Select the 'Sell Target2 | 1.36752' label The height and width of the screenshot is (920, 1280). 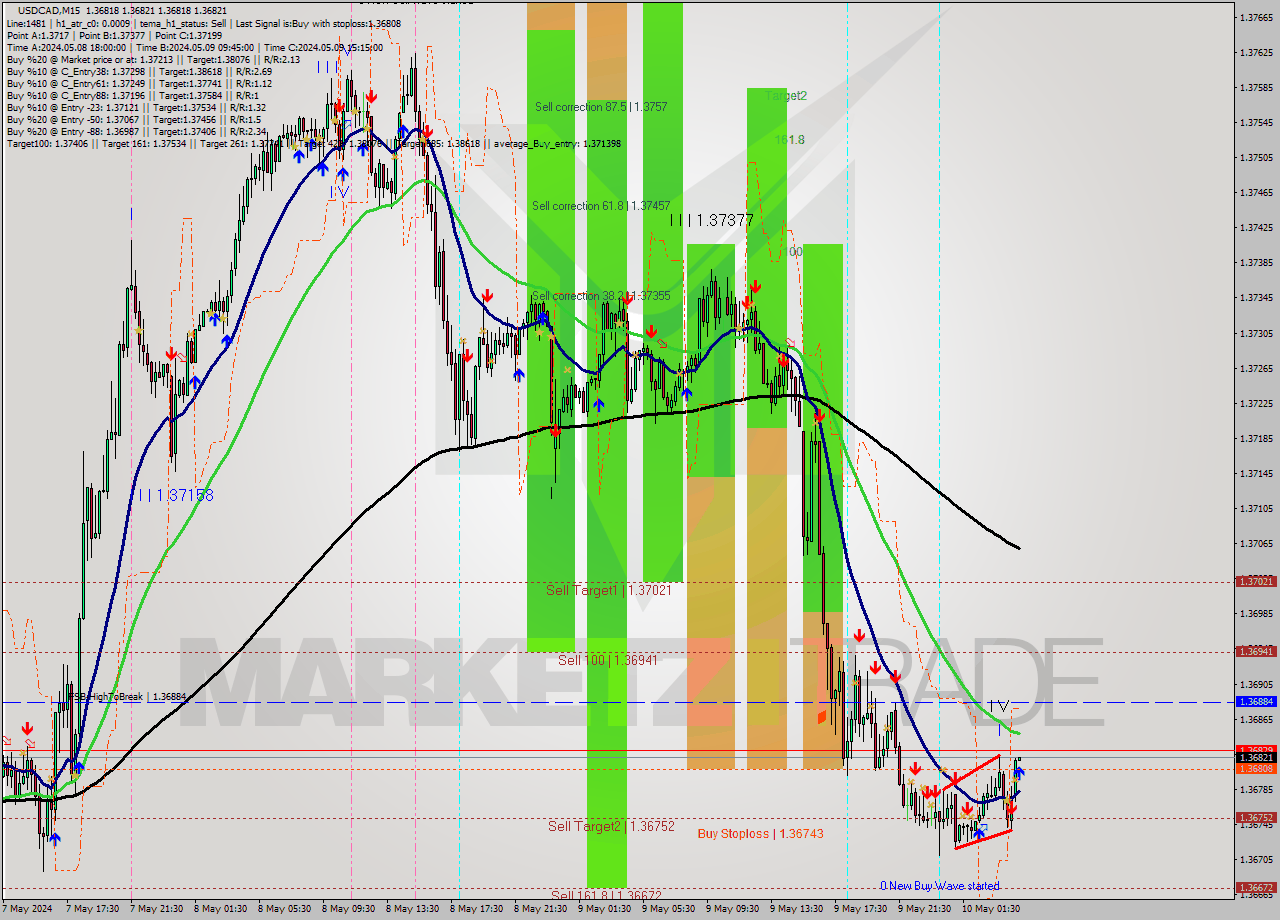611,826
